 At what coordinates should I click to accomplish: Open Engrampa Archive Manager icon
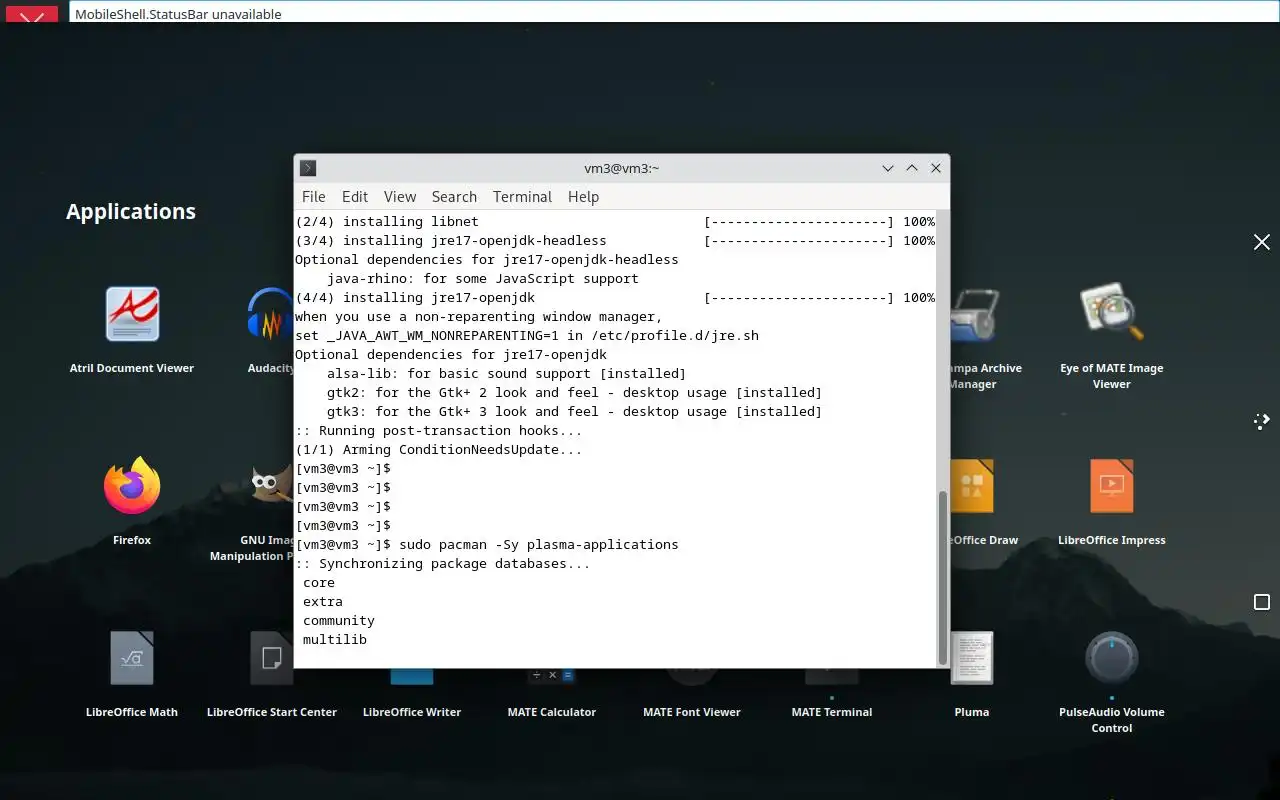pos(973,314)
